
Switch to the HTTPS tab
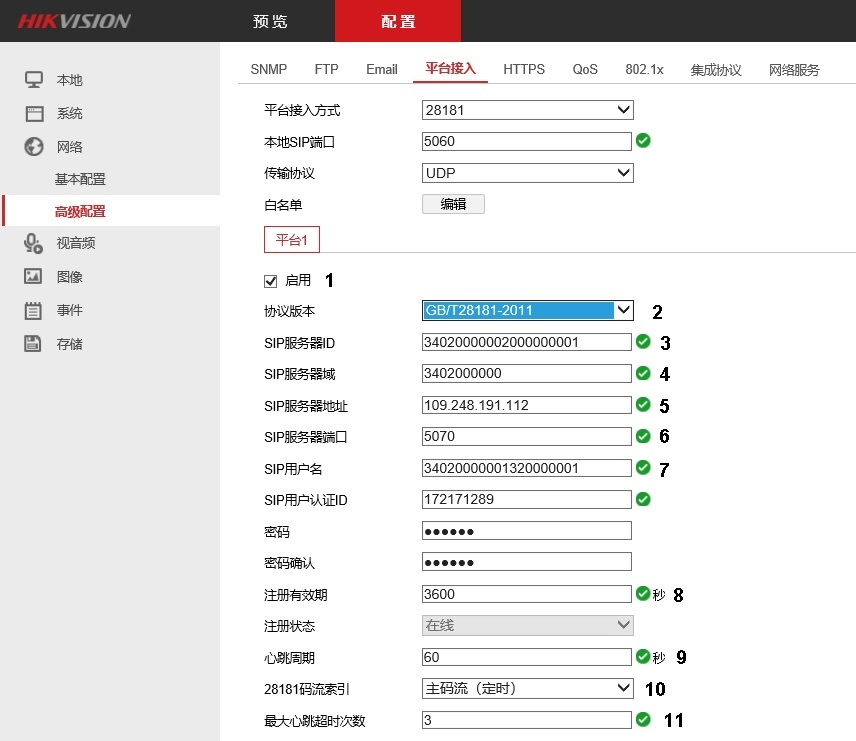coord(524,69)
